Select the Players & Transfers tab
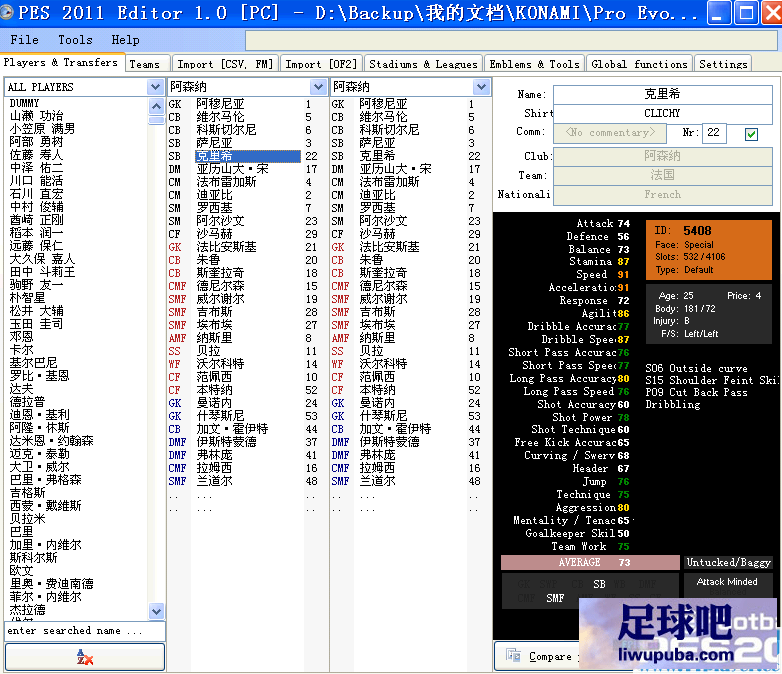This screenshot has width=782, height=674. coord(61,62)
